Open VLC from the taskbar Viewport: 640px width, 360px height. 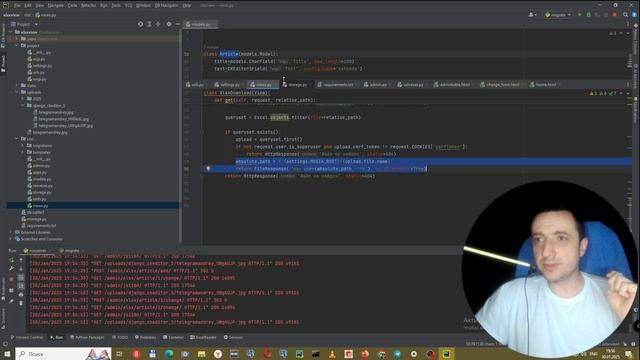point(332,354)
